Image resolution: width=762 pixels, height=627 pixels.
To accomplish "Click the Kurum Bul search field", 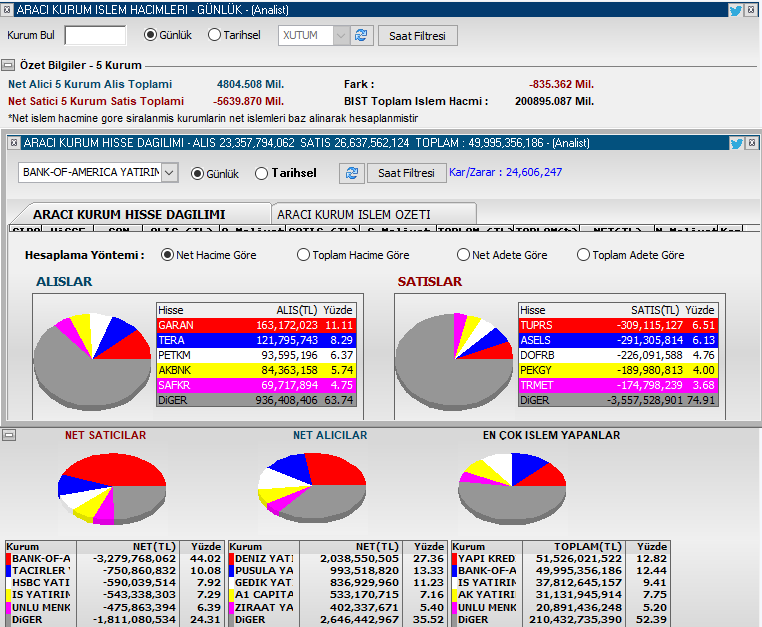I will click(x=95, y=35).
